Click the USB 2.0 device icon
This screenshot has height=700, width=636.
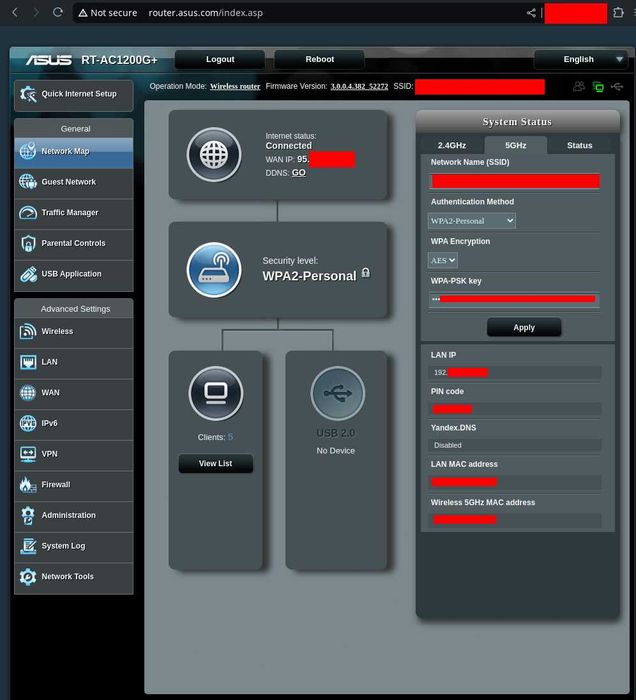pos(337,393)
